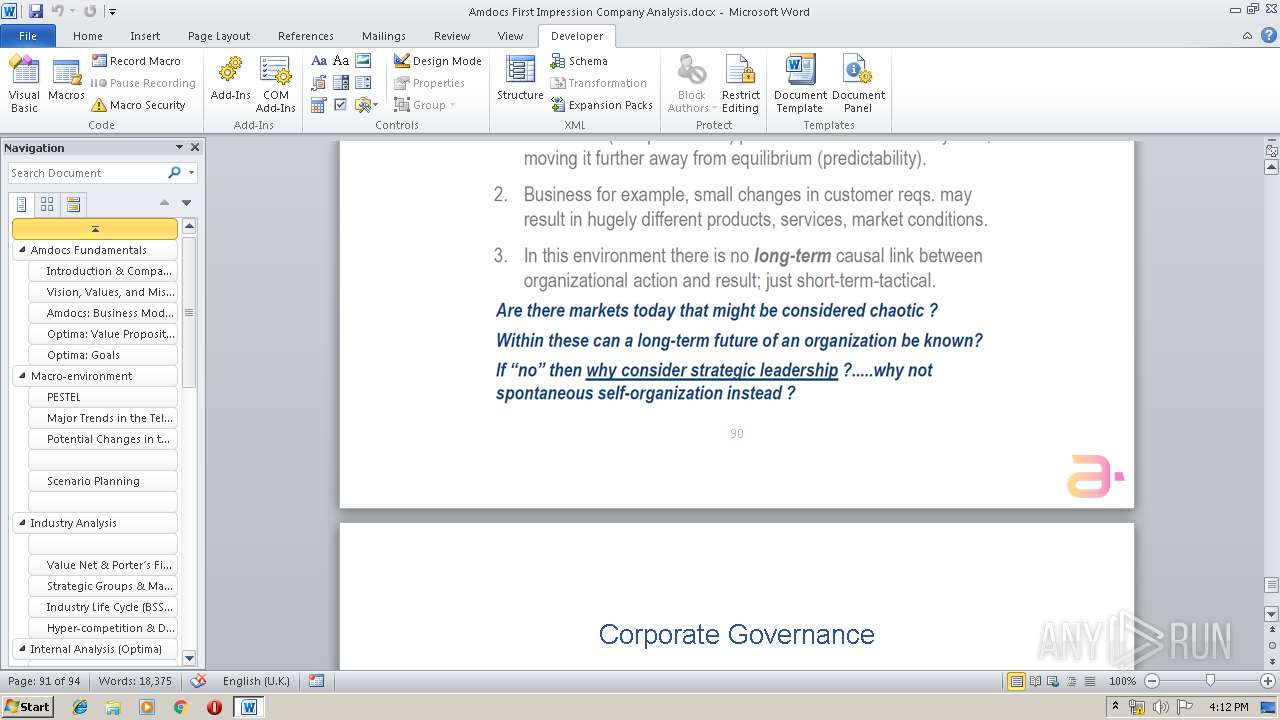
Task: Insert Combo Box content control
Action: [341, 83]
